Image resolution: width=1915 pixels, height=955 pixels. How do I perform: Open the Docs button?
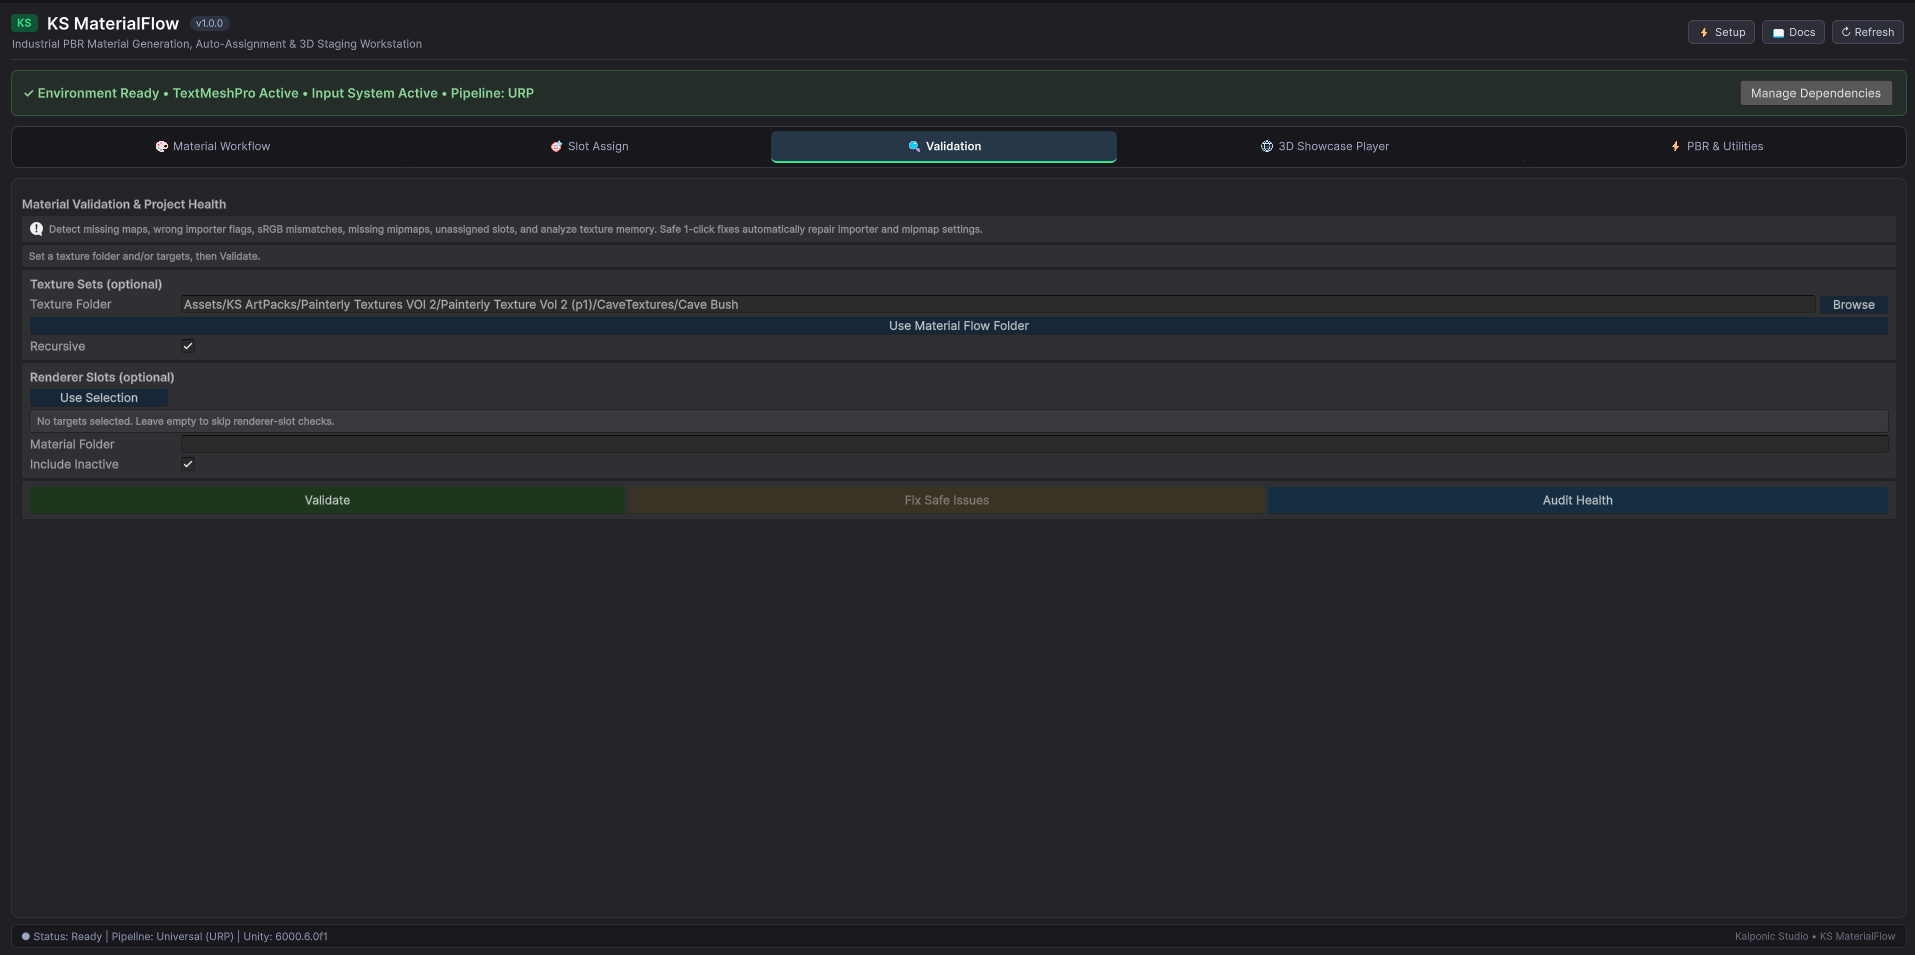[x=1793, y=32]
